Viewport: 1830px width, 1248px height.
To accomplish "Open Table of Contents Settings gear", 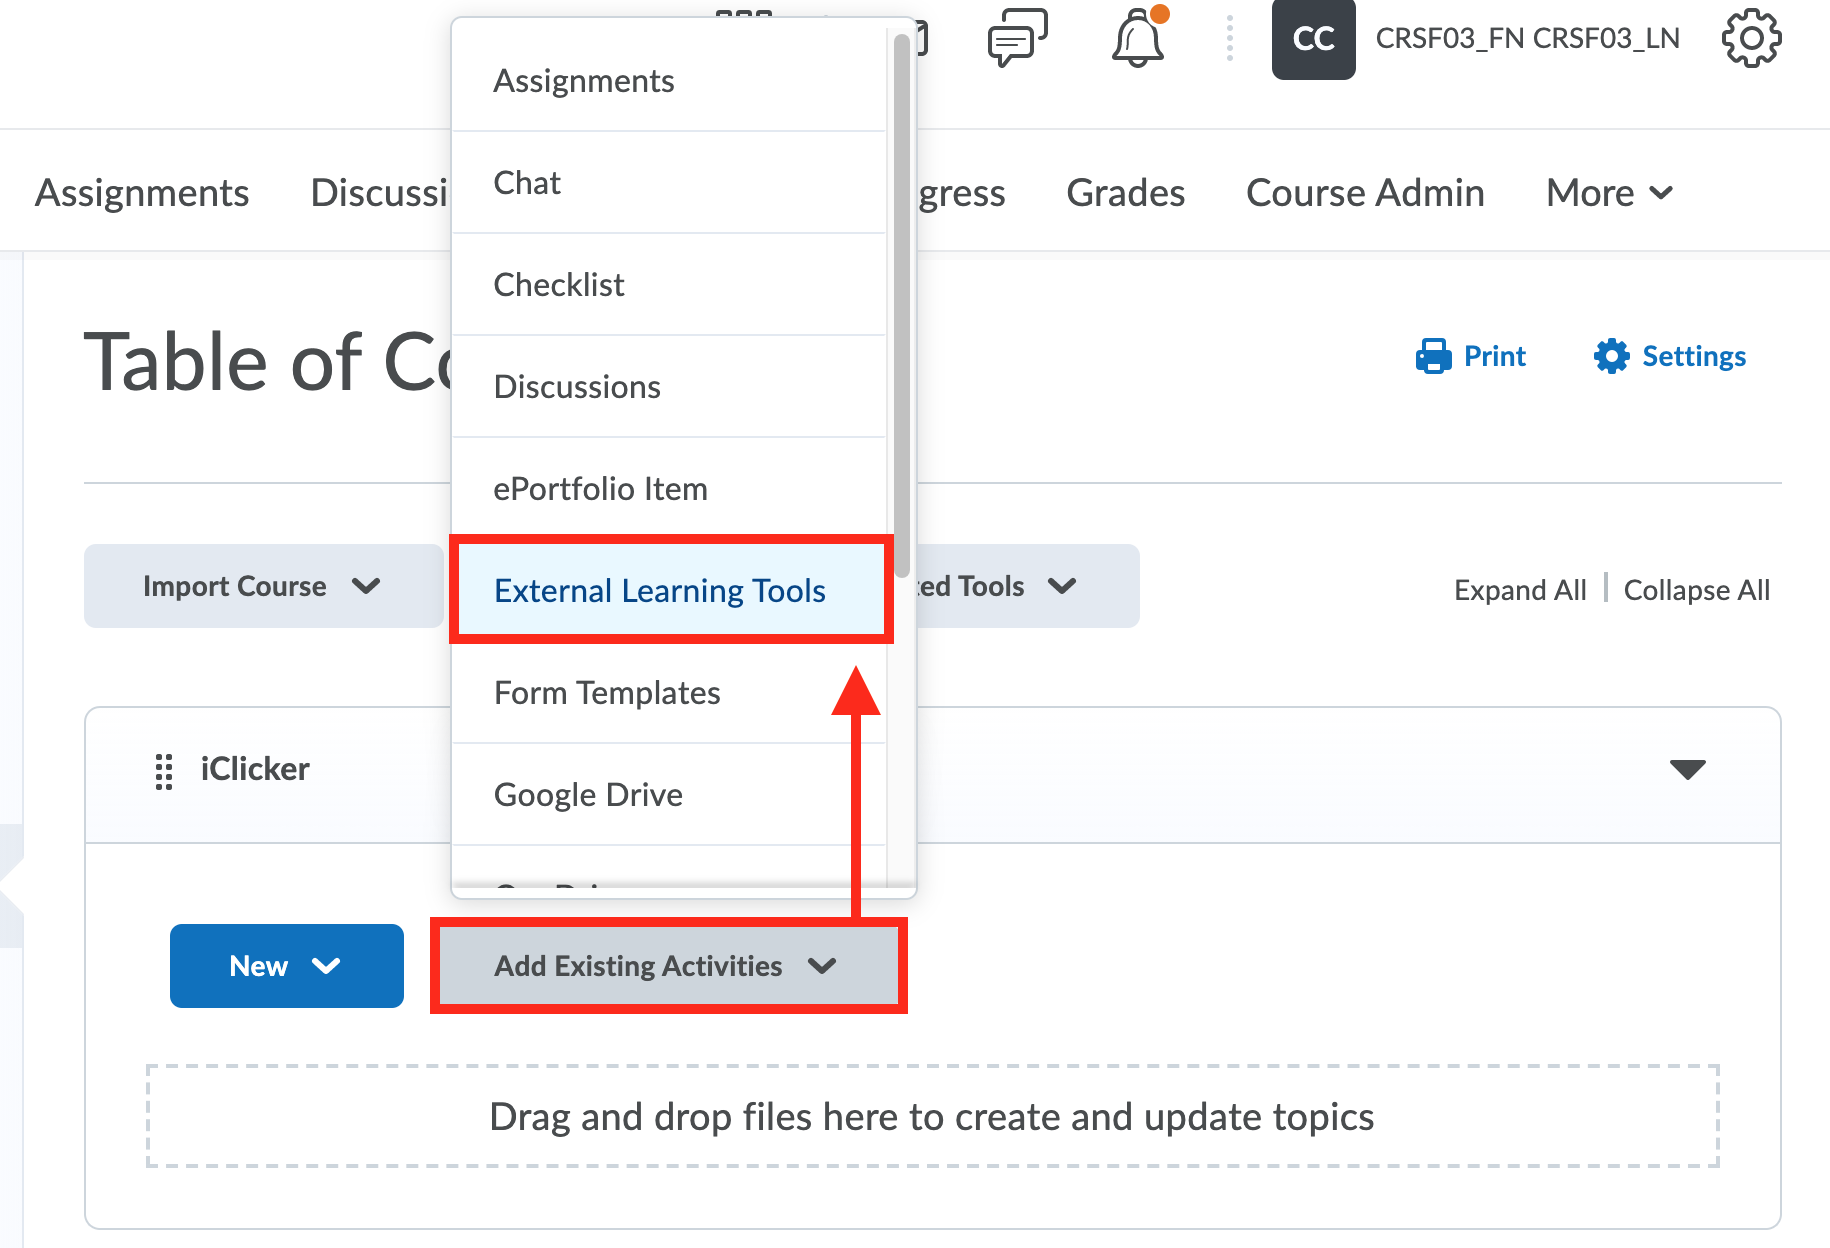I will pos(1611,356).
